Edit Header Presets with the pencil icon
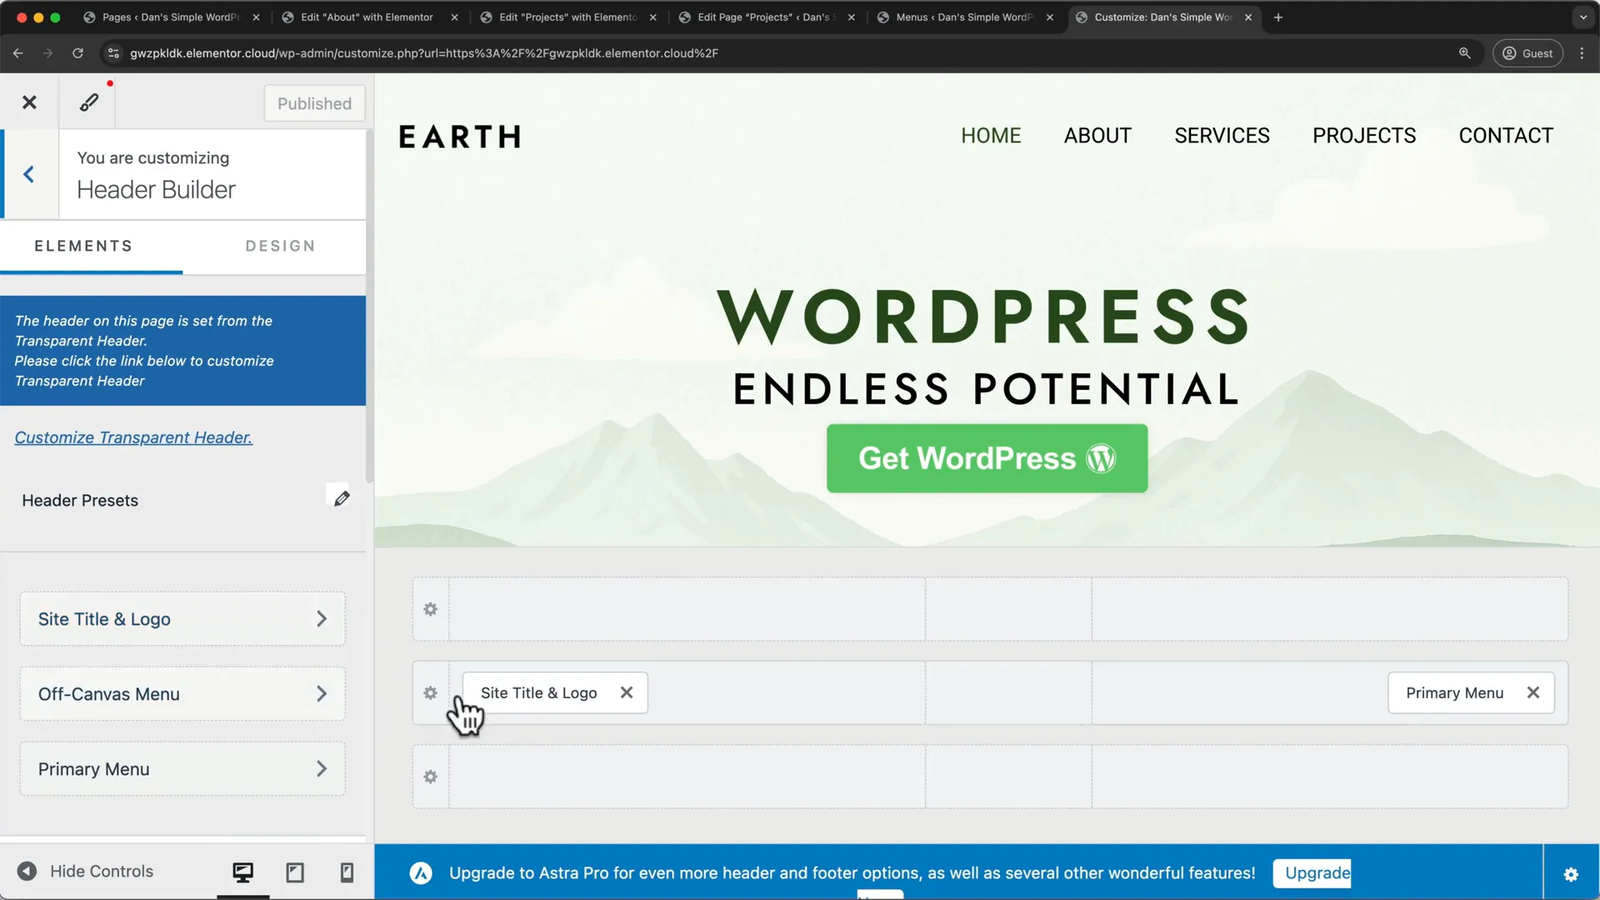 click(x=342, y=498)
